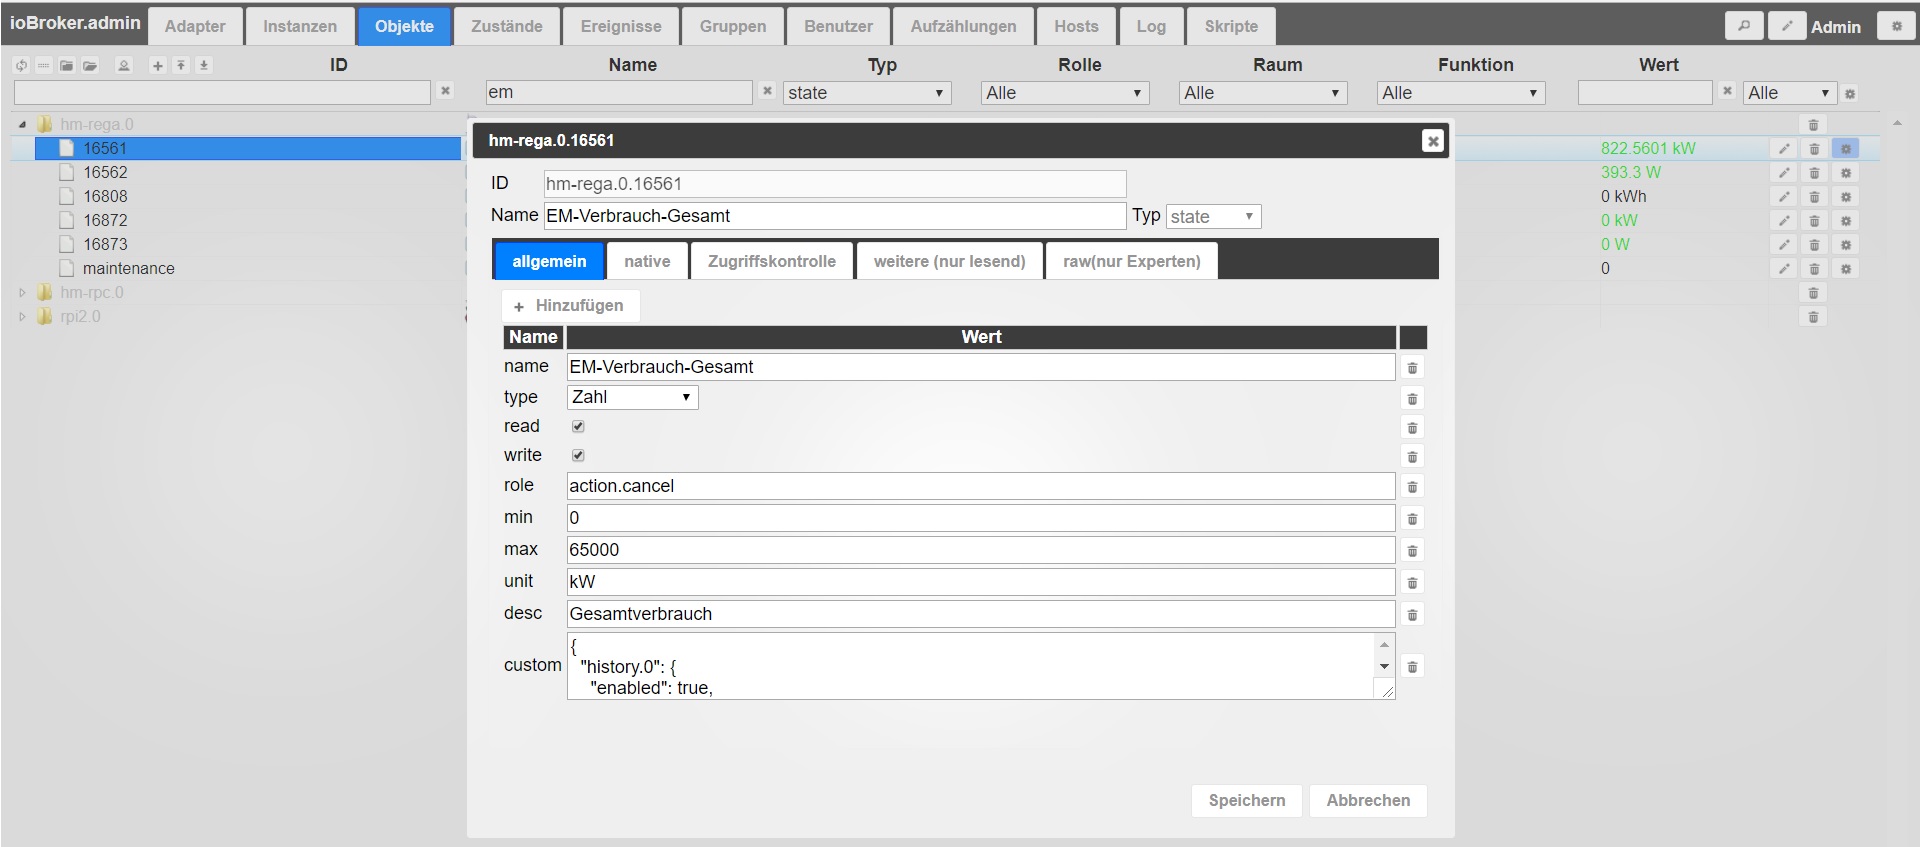This screenshot has height=847, width=1921.
Task: Open the Skripte tab
Action: (1231, 26)
